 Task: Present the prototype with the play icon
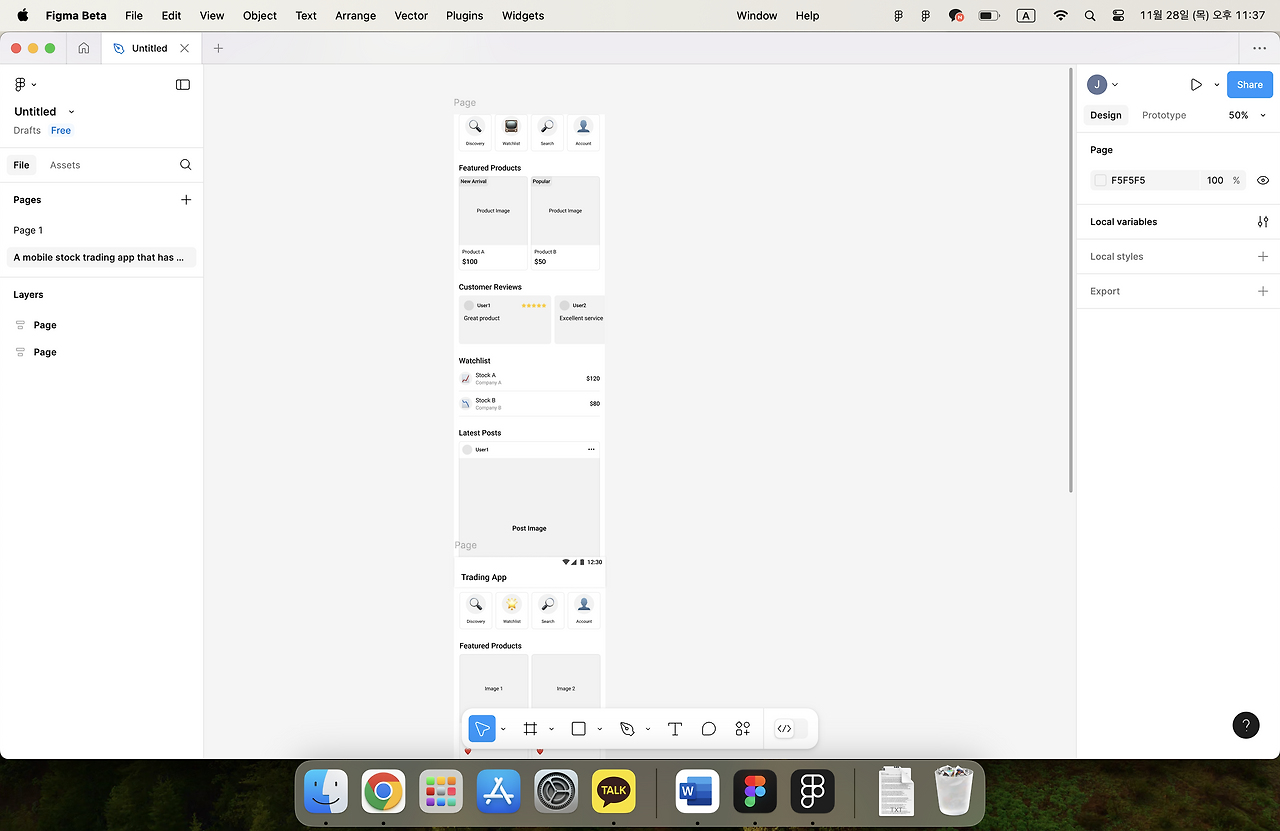click(1196, 85)
